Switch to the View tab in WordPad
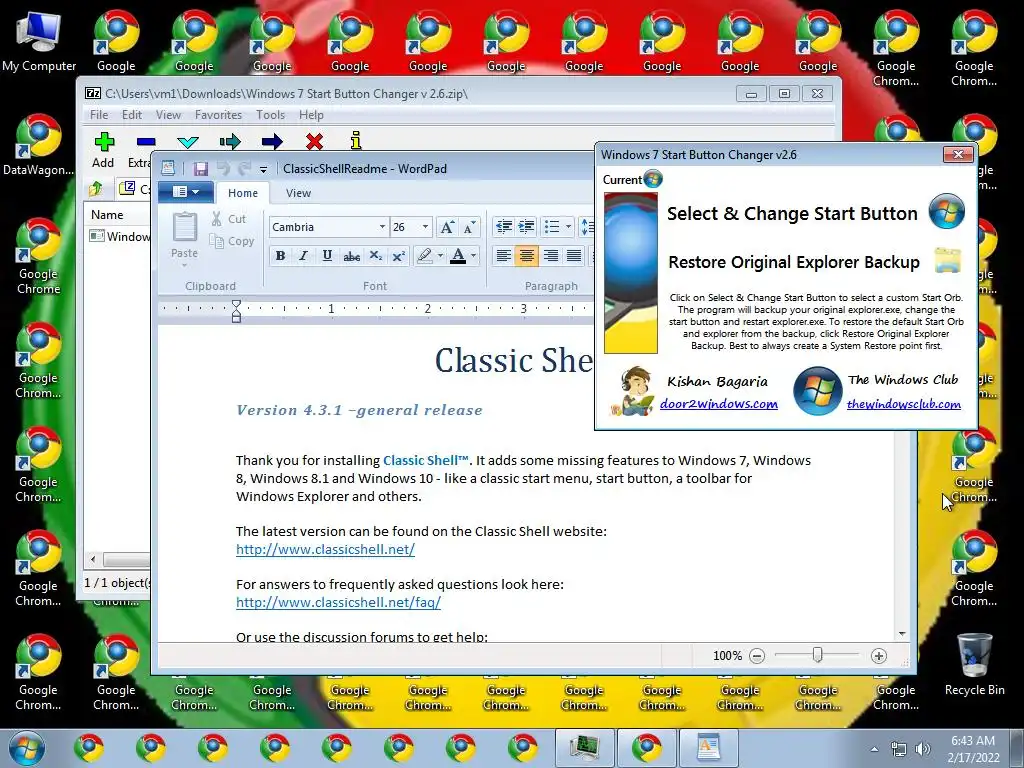 298,193
